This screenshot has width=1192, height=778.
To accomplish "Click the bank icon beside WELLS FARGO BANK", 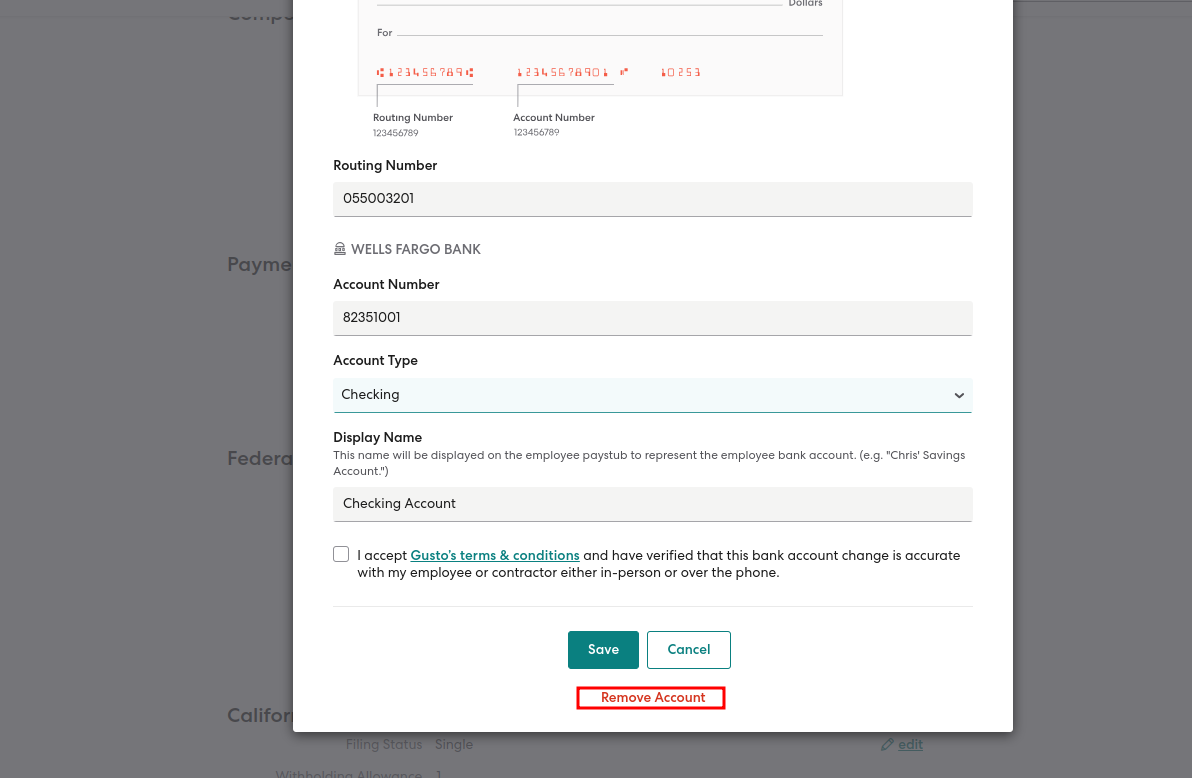I will 340,249.
